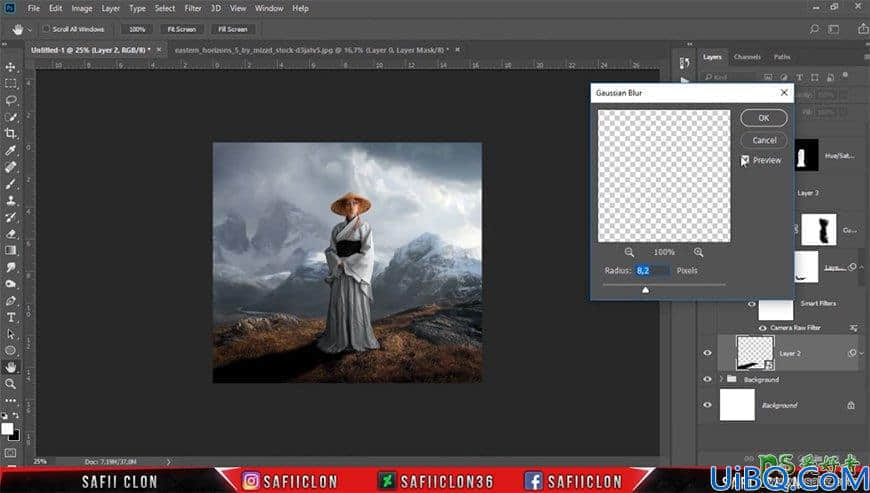This screenshot has width=870, height=493.
Task: Expand Layer 2 smart filter arrow
Action: 862,353
